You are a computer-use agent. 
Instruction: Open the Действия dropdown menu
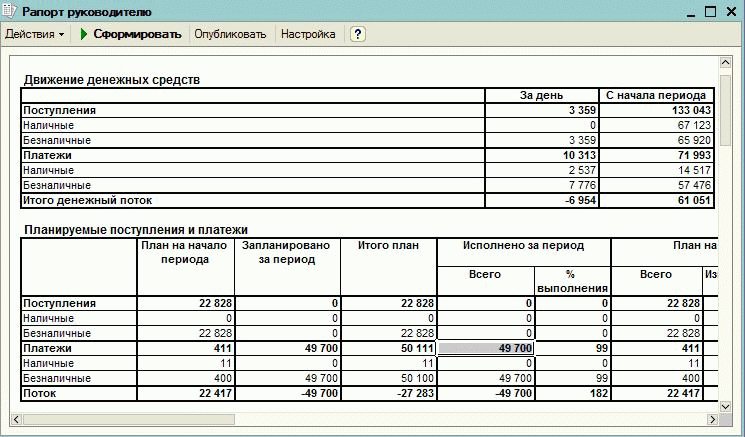click(x=35, y=34)
